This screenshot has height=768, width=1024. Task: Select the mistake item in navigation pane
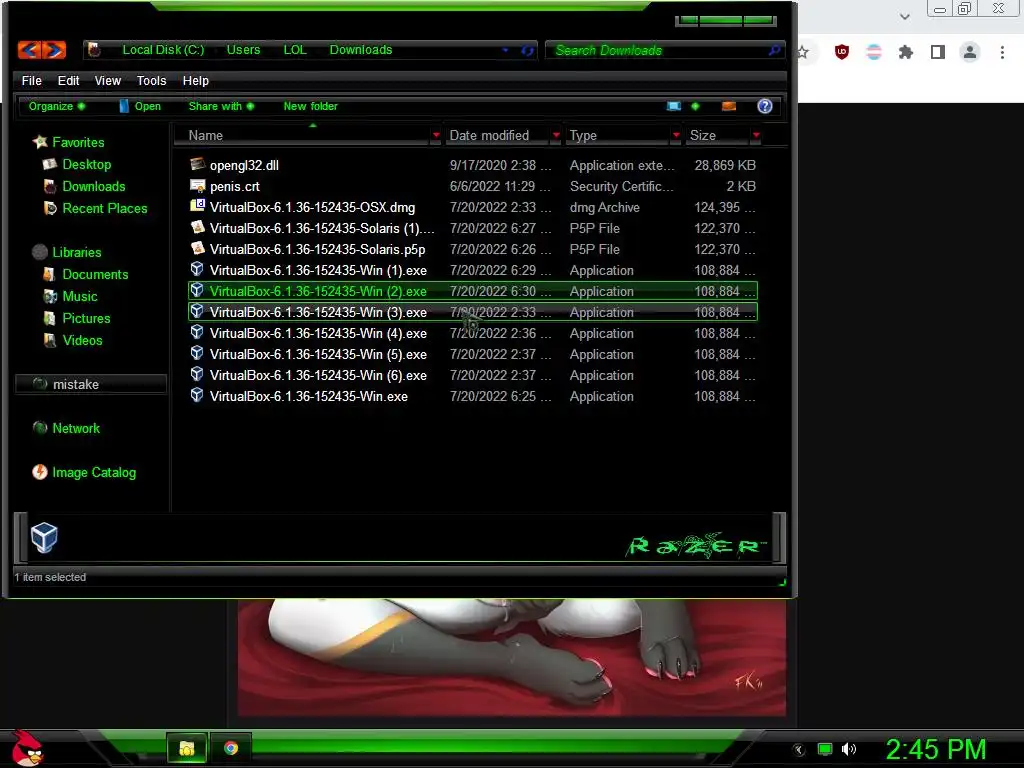91,385
